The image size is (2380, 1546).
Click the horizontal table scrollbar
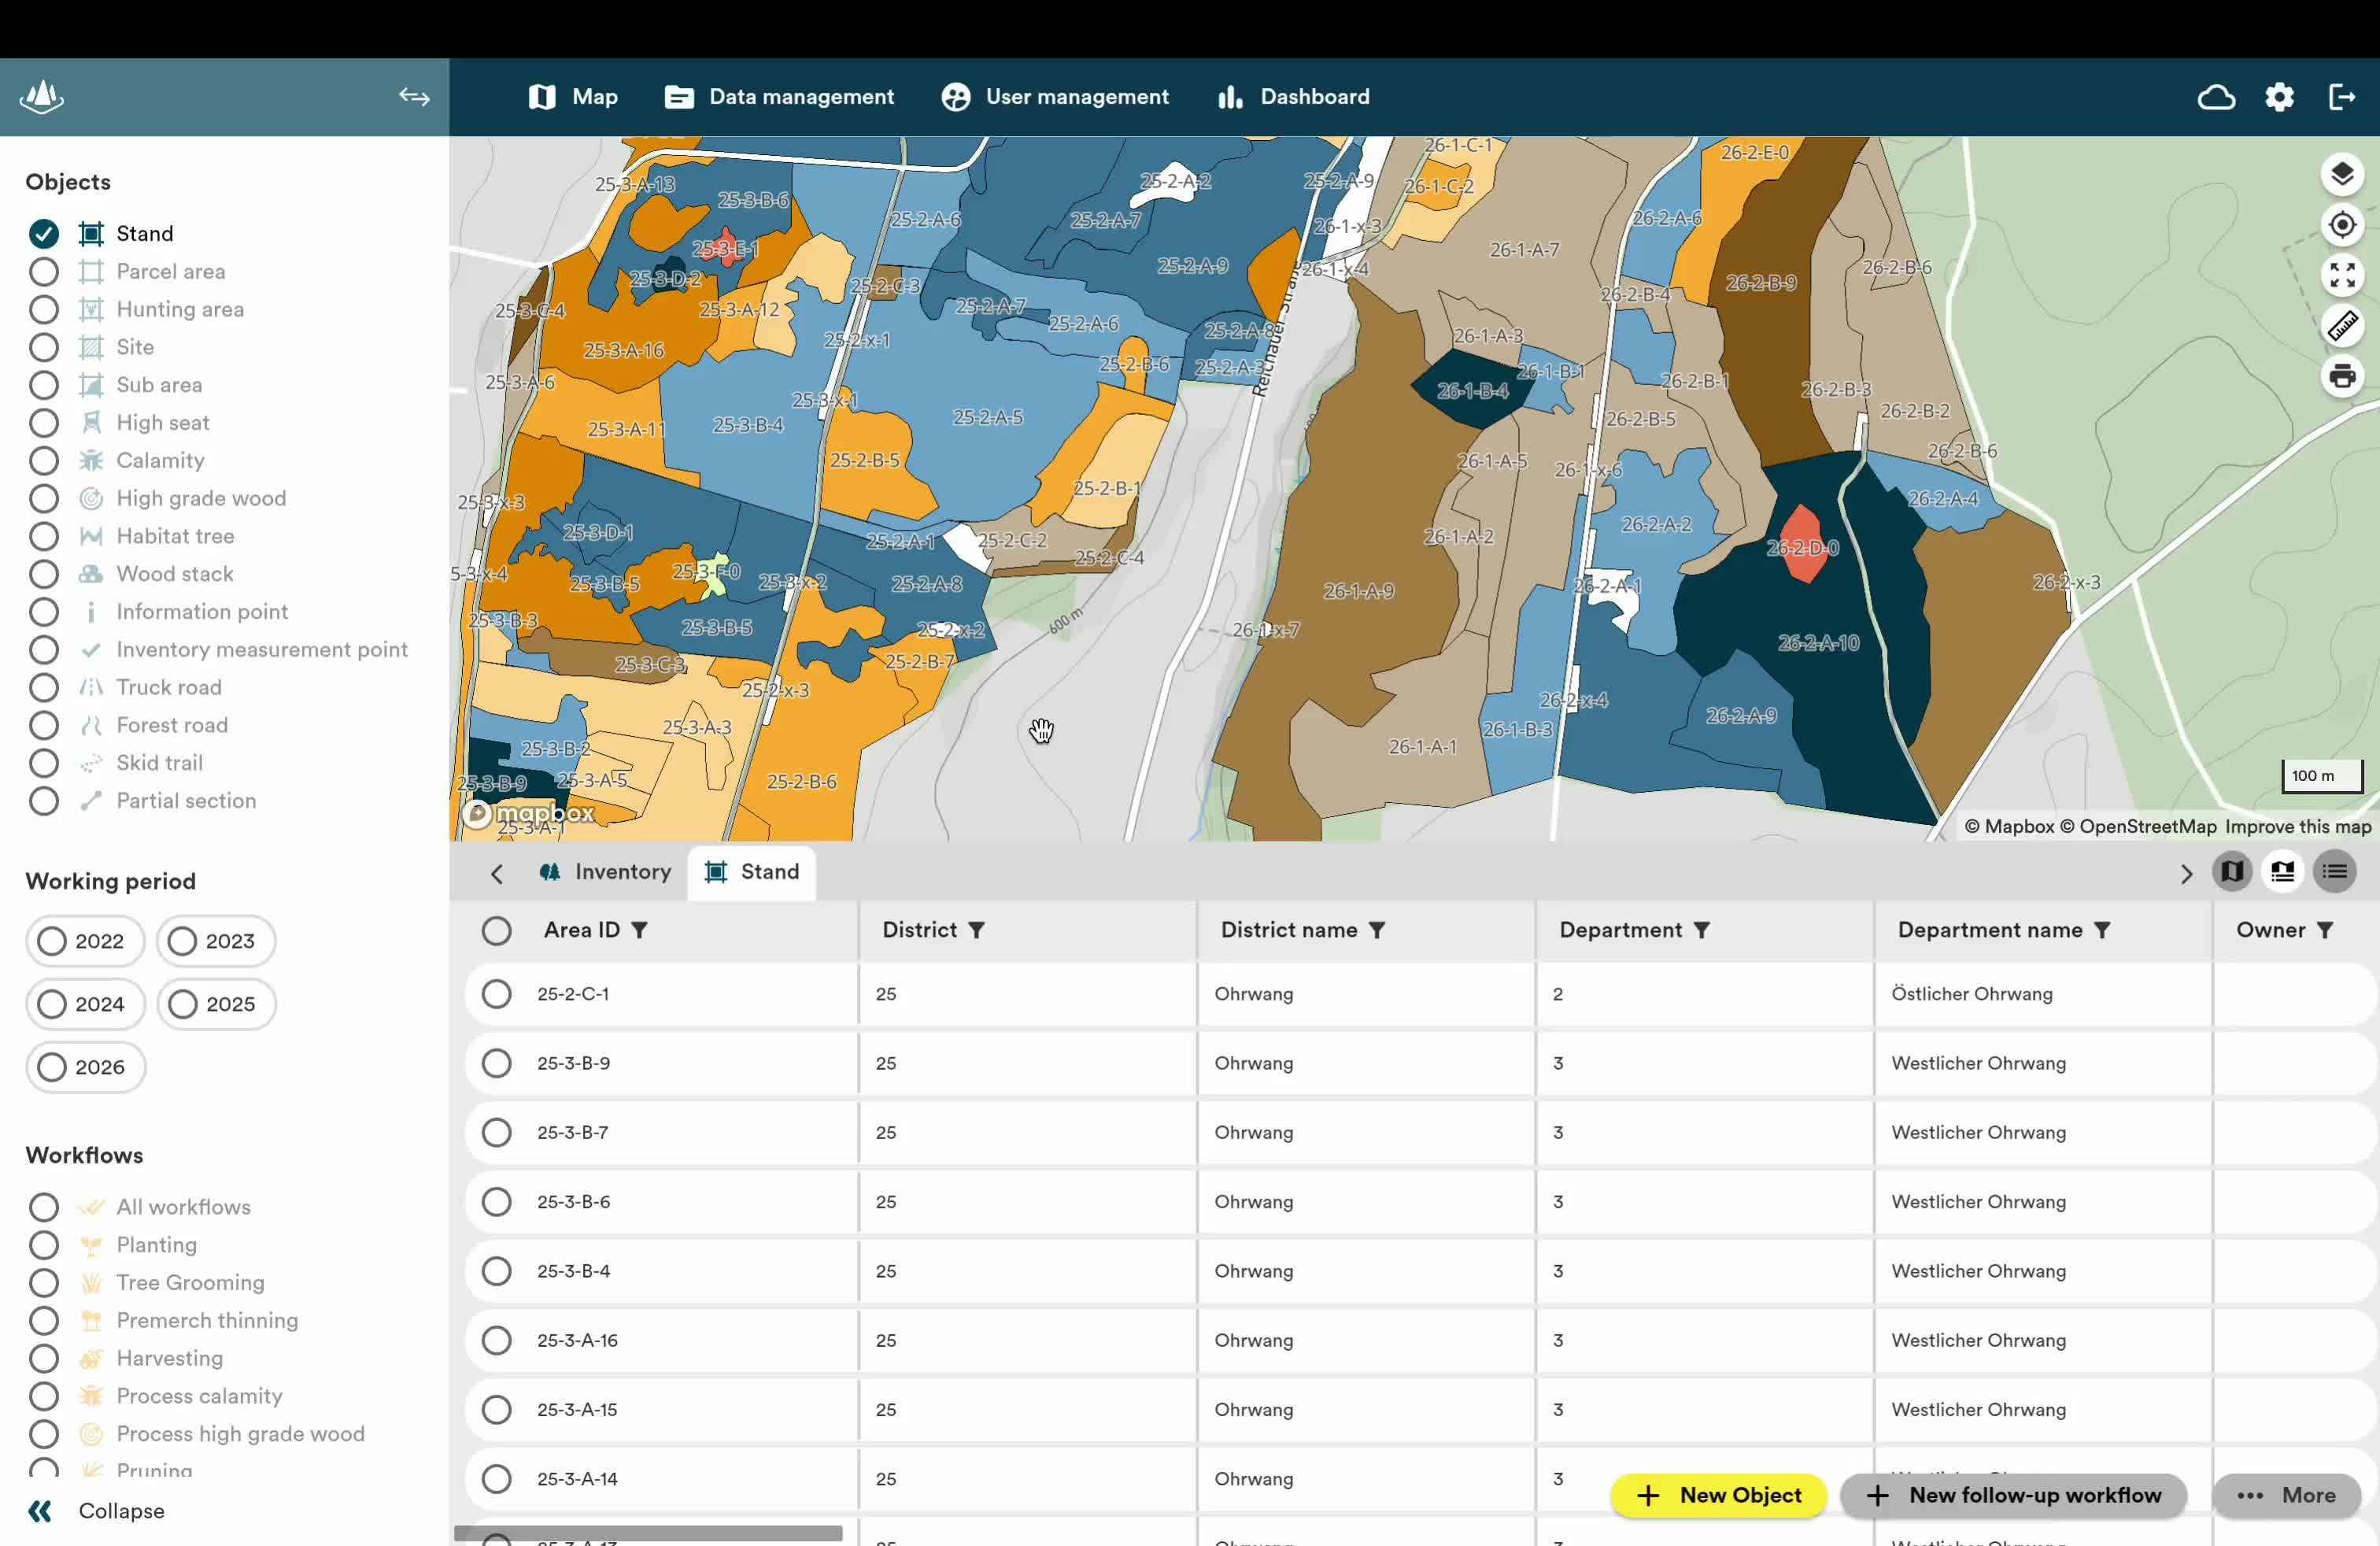click(x=648, y=1533)
